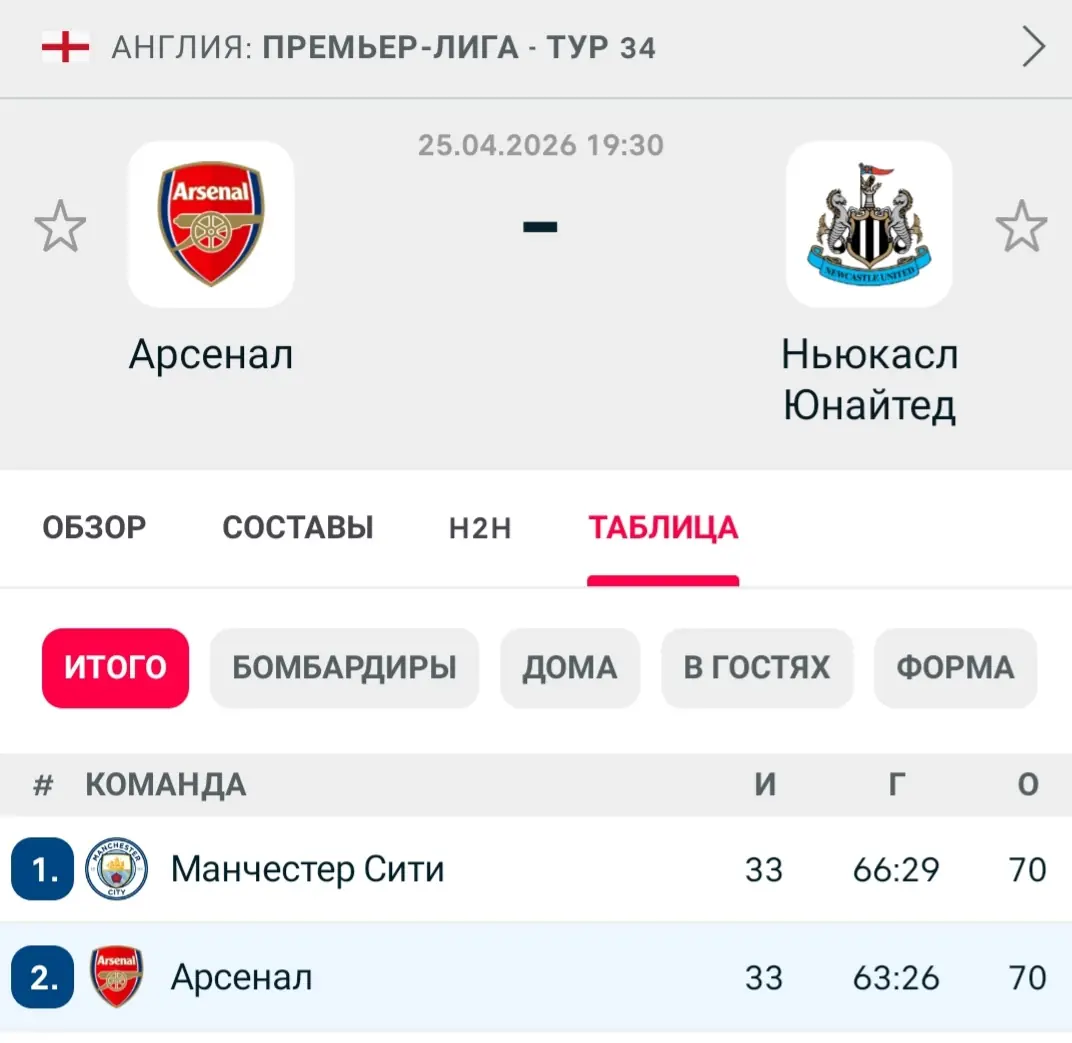Tap Manchester City logo in standings table
Screen dimensions: 1072x1043
[116, 869]
